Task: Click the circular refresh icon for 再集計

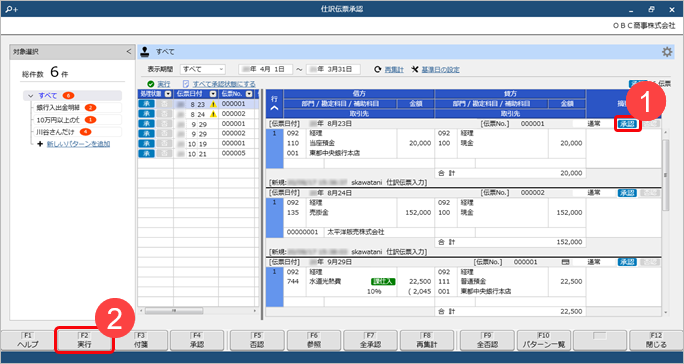Action: 378,69
